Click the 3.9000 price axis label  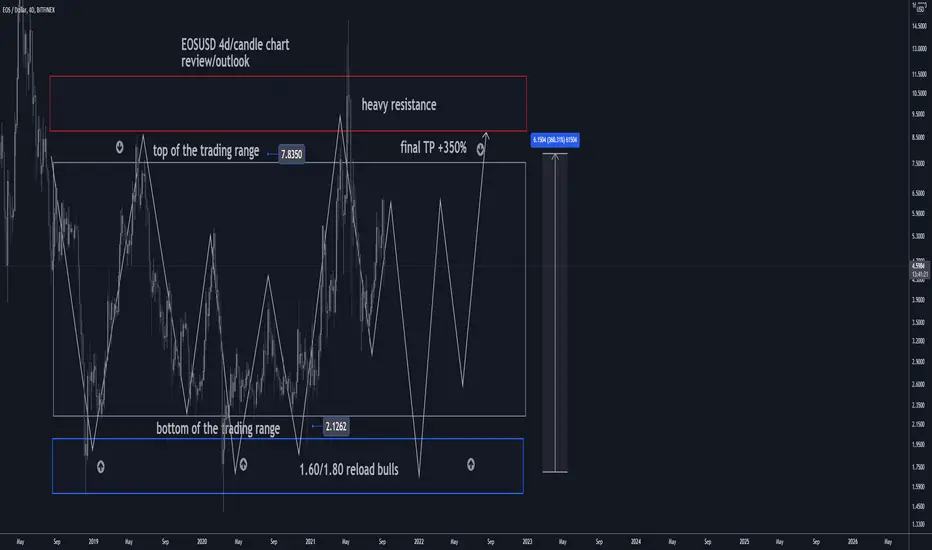point(919,300)
